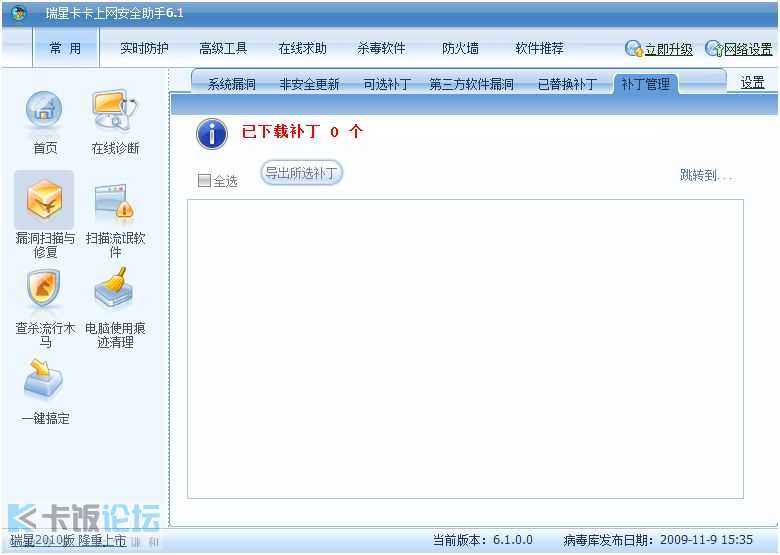Open 电脑使用痕迹清理 broom icon
The width and height of the screenshot is (780, 555).
click(x=114, y=288)
